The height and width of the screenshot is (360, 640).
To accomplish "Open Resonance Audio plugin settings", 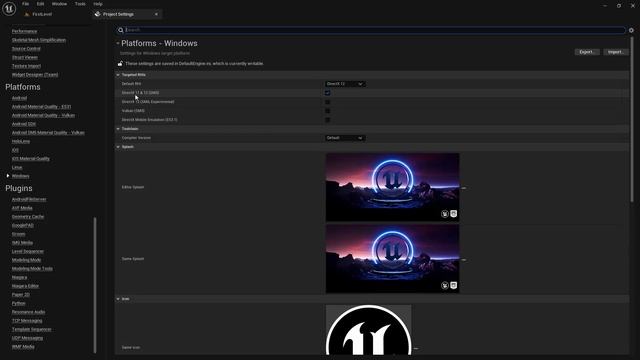I will point(29,312).
